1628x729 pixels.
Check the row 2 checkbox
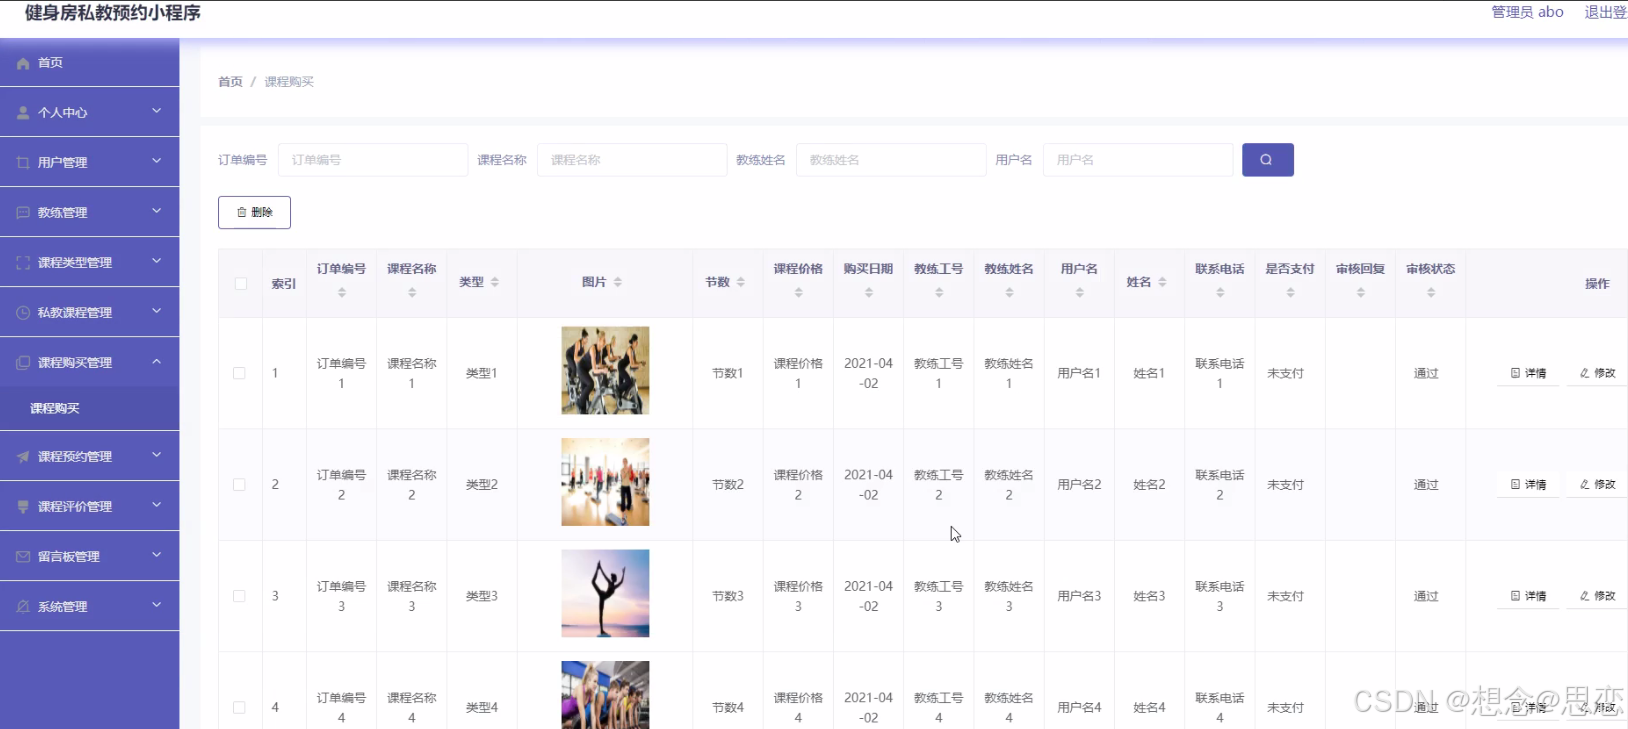coord(239,485)
